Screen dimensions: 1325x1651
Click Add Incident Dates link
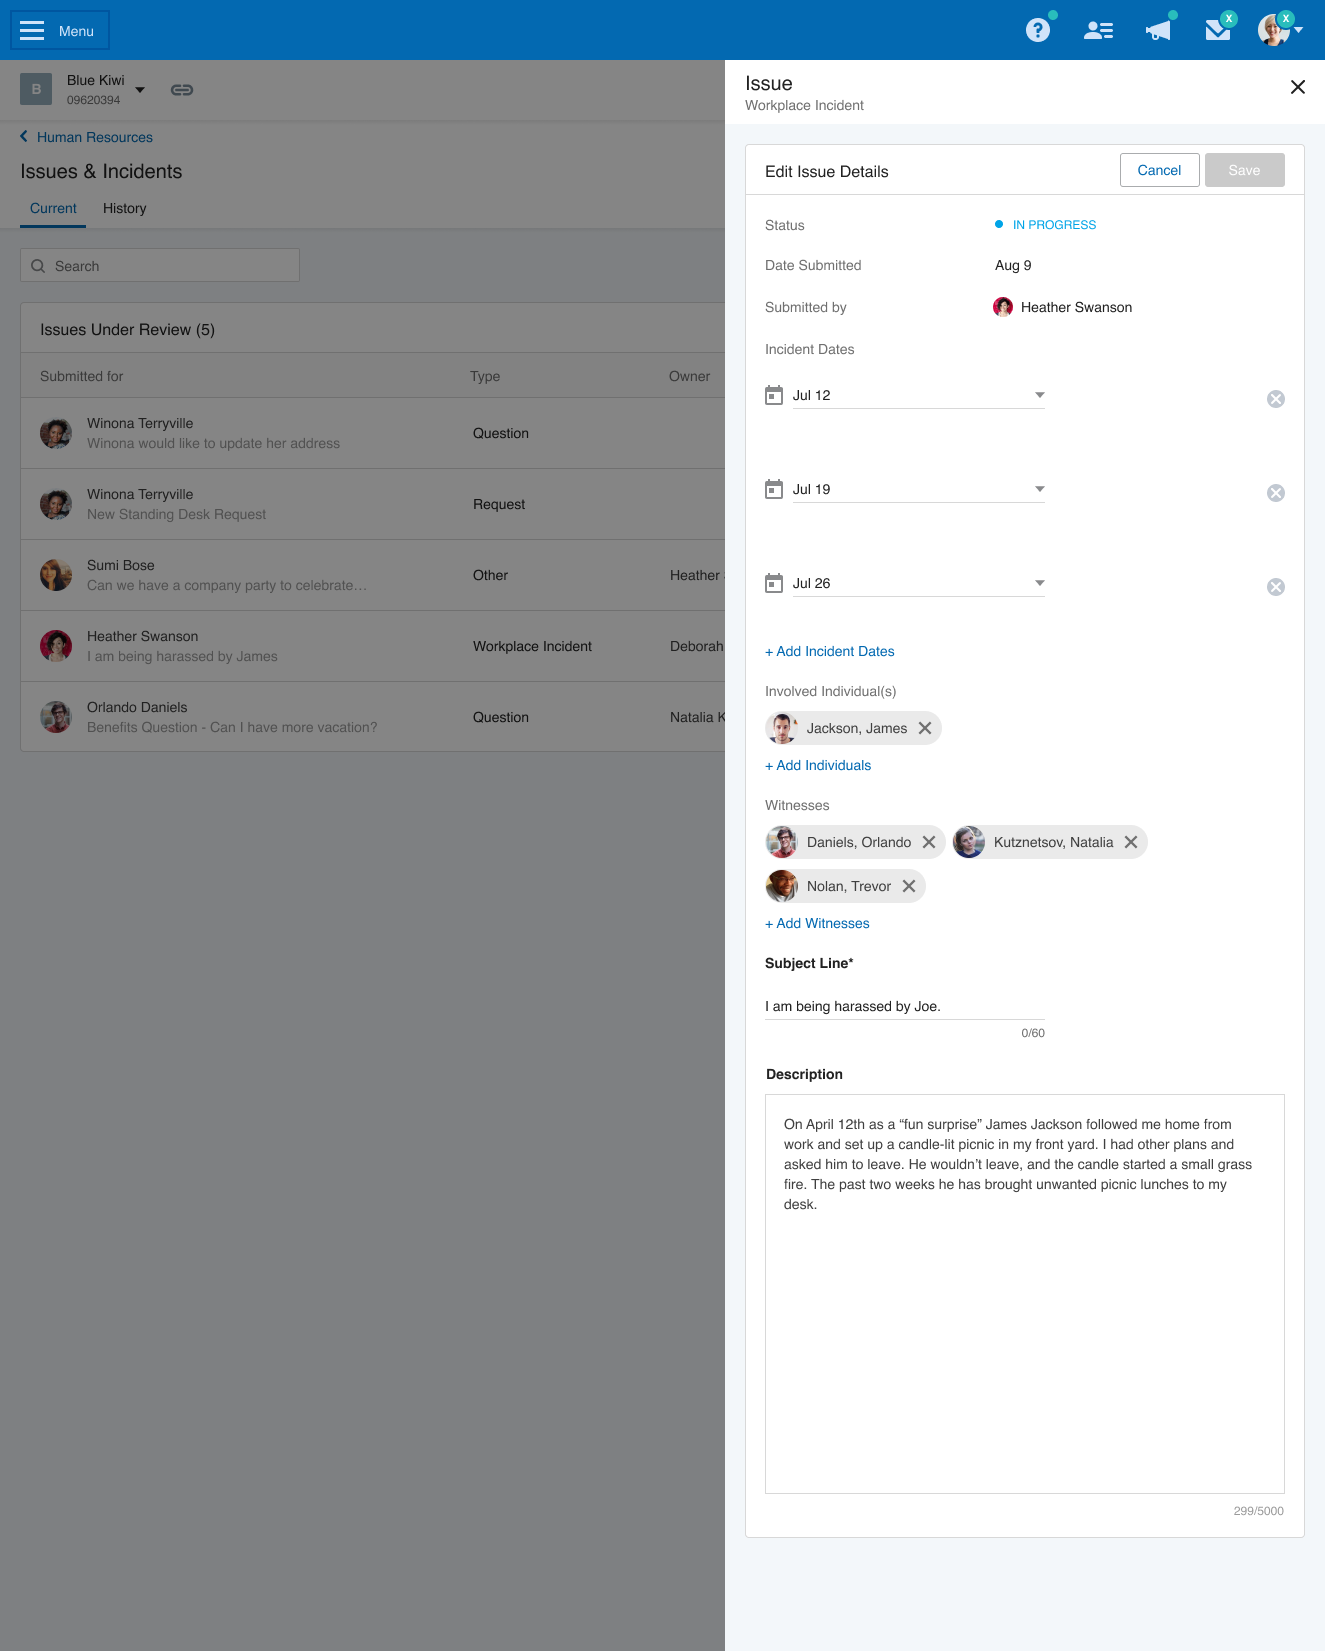click(x=830, y=651)
